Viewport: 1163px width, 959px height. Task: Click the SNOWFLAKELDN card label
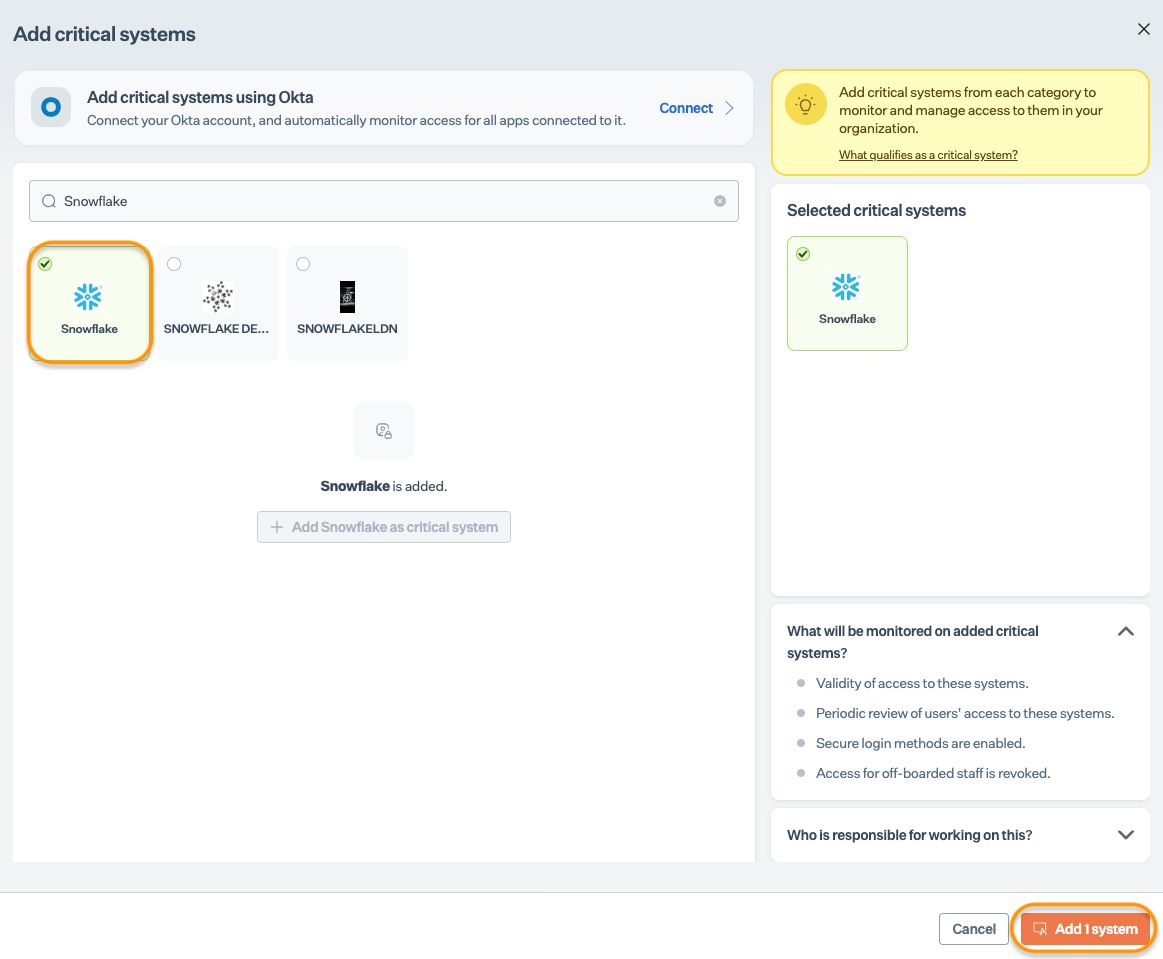[x=347, y=329]
